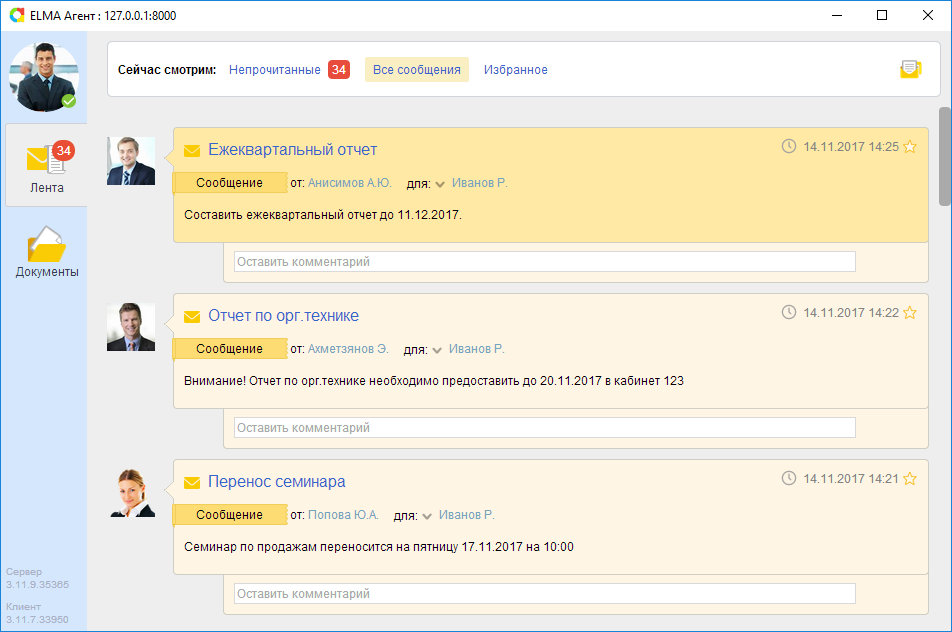The width and height of the screenshot is (952, 632).
Task: Toggle favorite star on Перенос семинара
Action: click(x=909, y=479)
